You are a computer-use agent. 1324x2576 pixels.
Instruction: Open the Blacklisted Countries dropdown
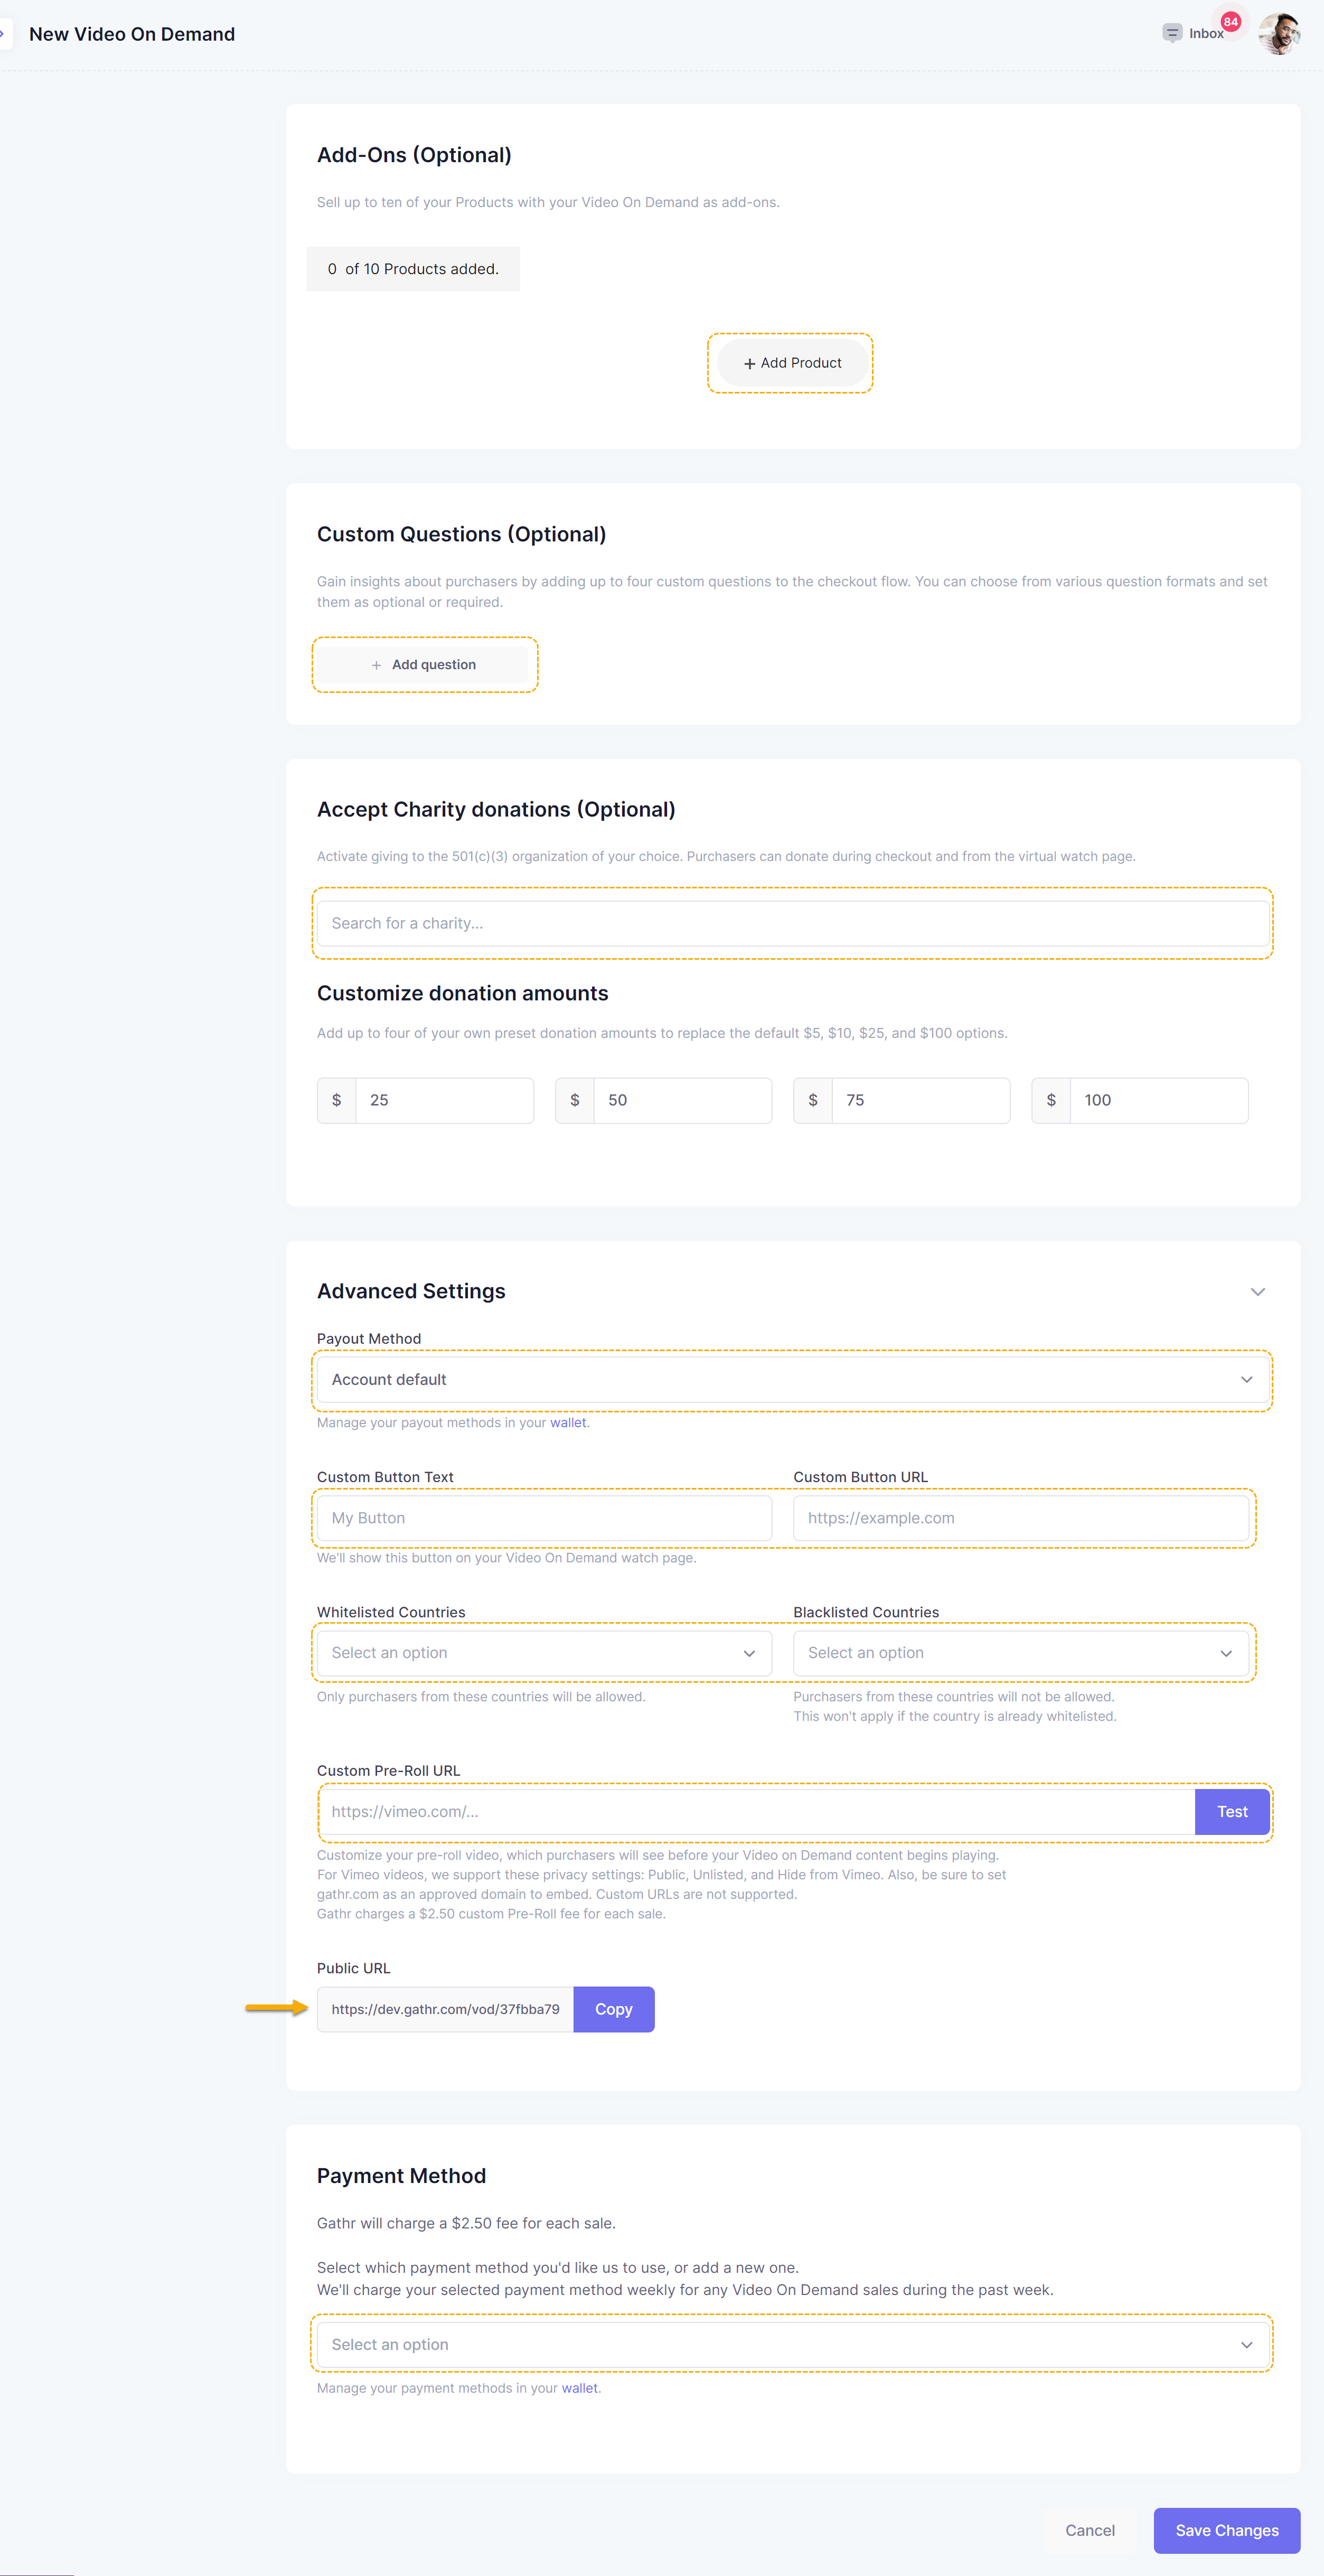[1020, 1653]
